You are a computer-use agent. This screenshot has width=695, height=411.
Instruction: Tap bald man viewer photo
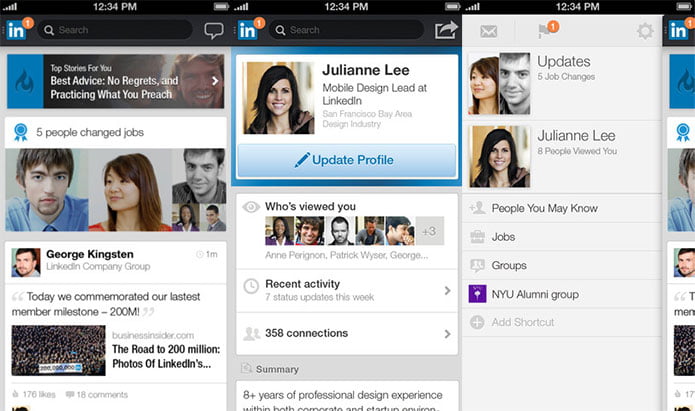[340, 231]
